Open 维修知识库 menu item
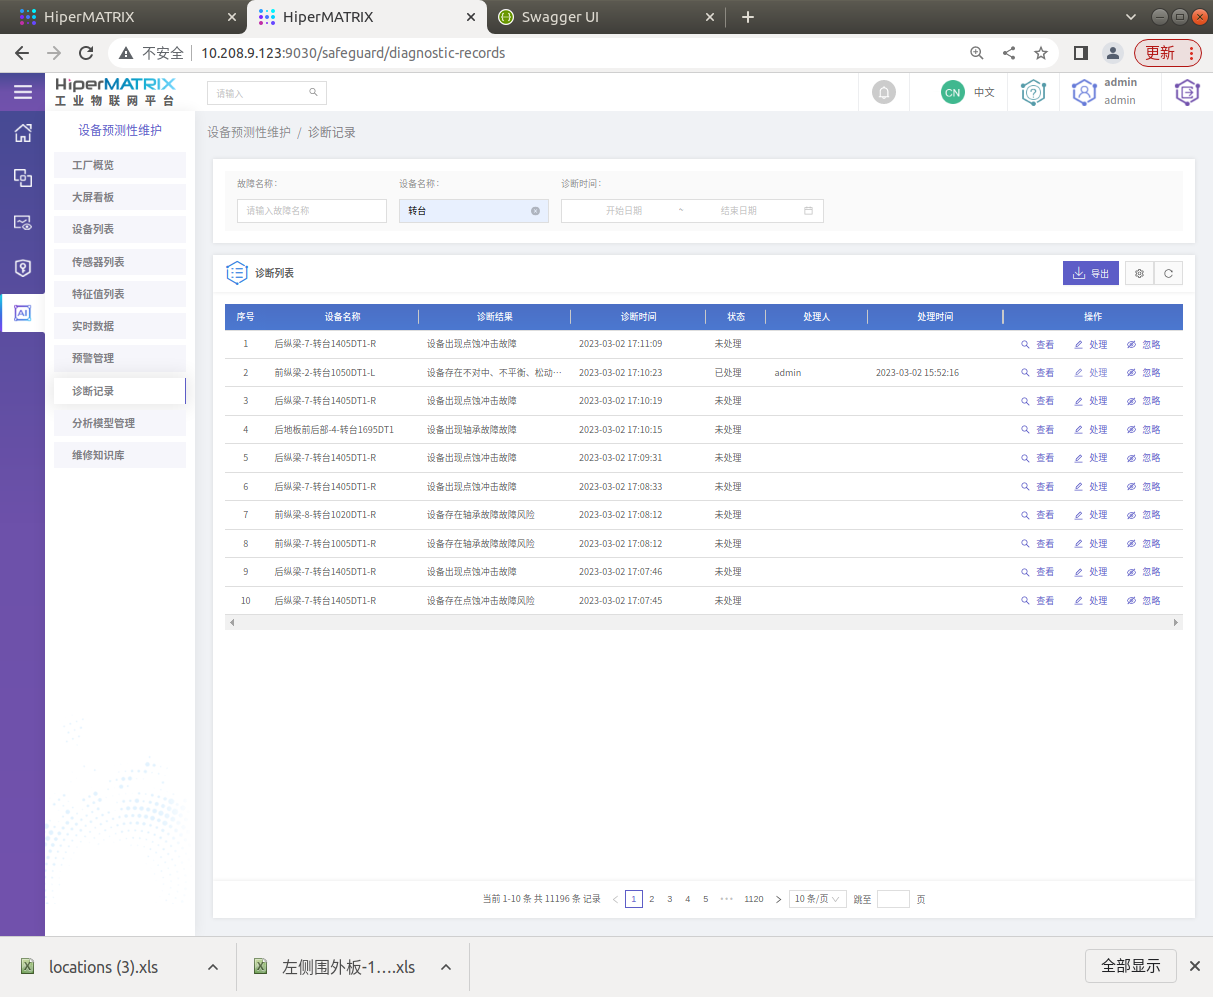This screenshot has height=997, width=1213. point(120,455)
